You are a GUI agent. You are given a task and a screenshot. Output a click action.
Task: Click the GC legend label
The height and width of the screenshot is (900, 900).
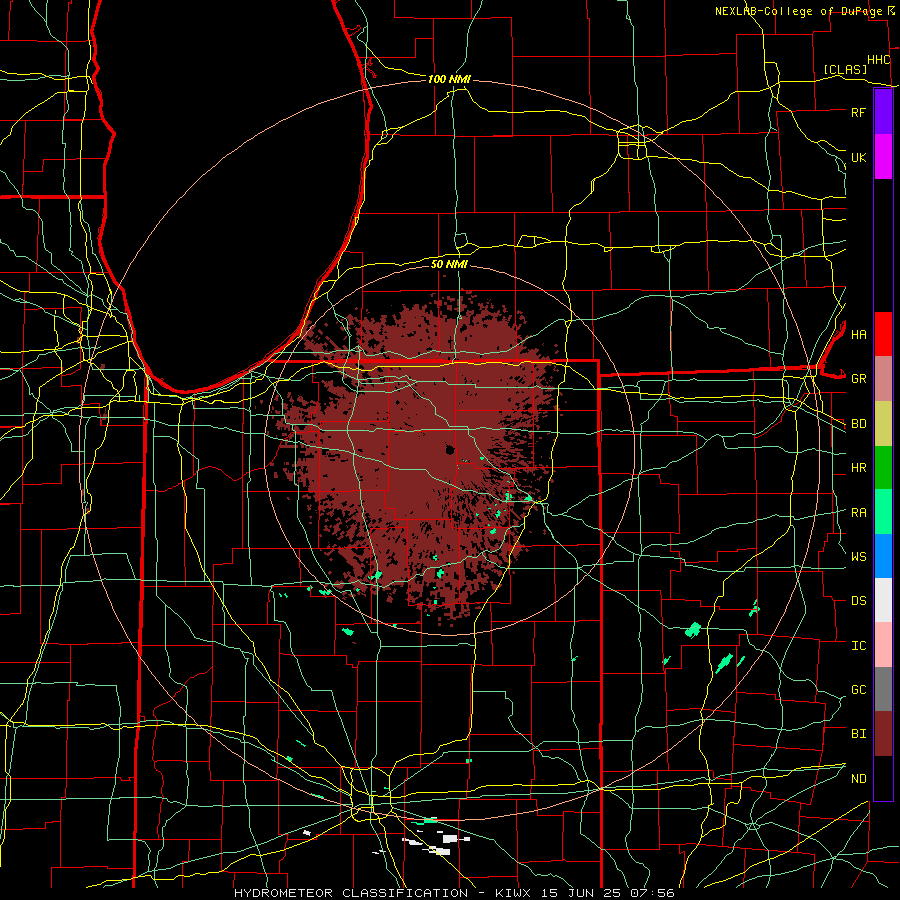point(858,690)
